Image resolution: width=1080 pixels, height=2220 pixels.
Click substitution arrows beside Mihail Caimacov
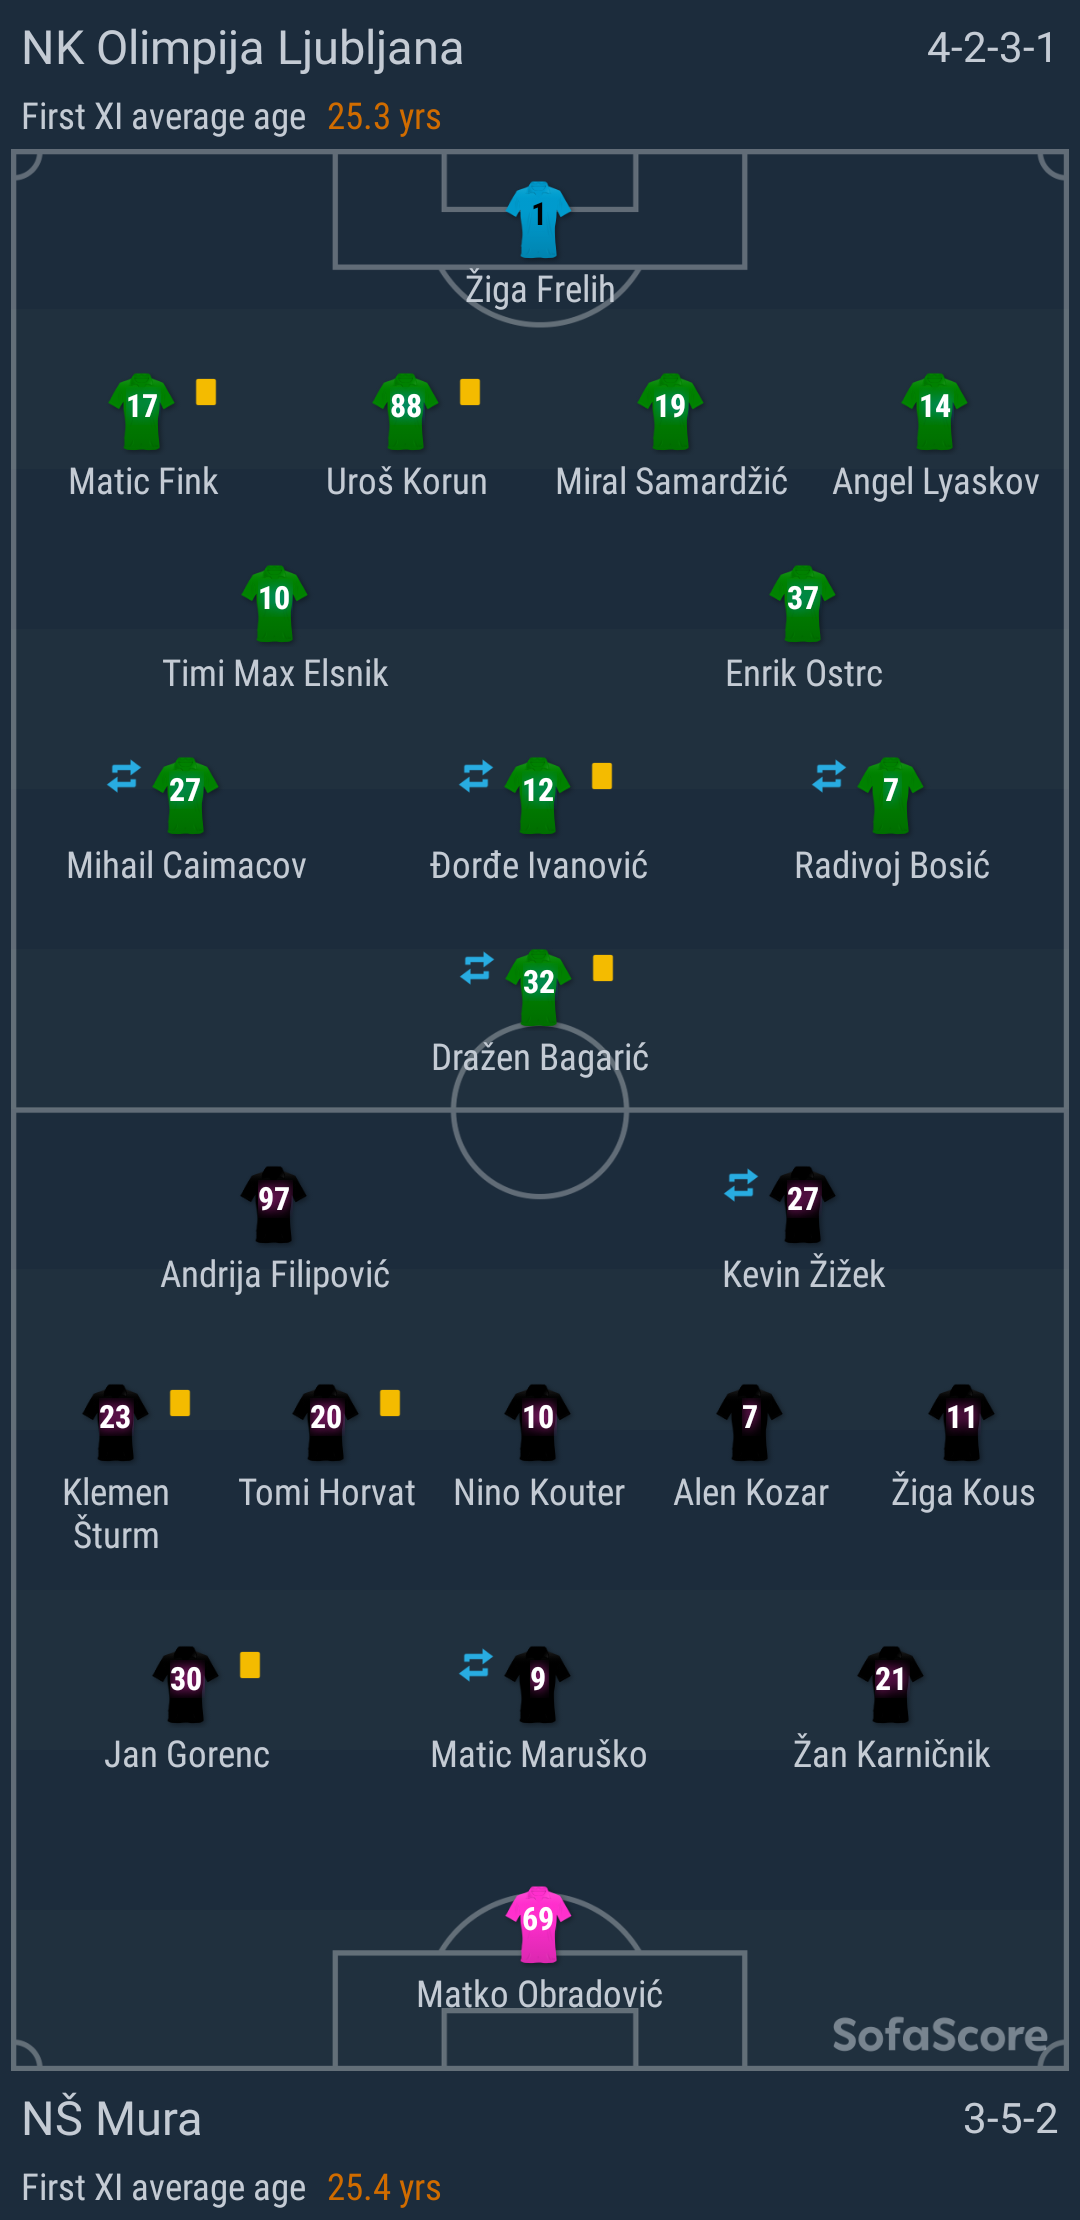point(124,776)
